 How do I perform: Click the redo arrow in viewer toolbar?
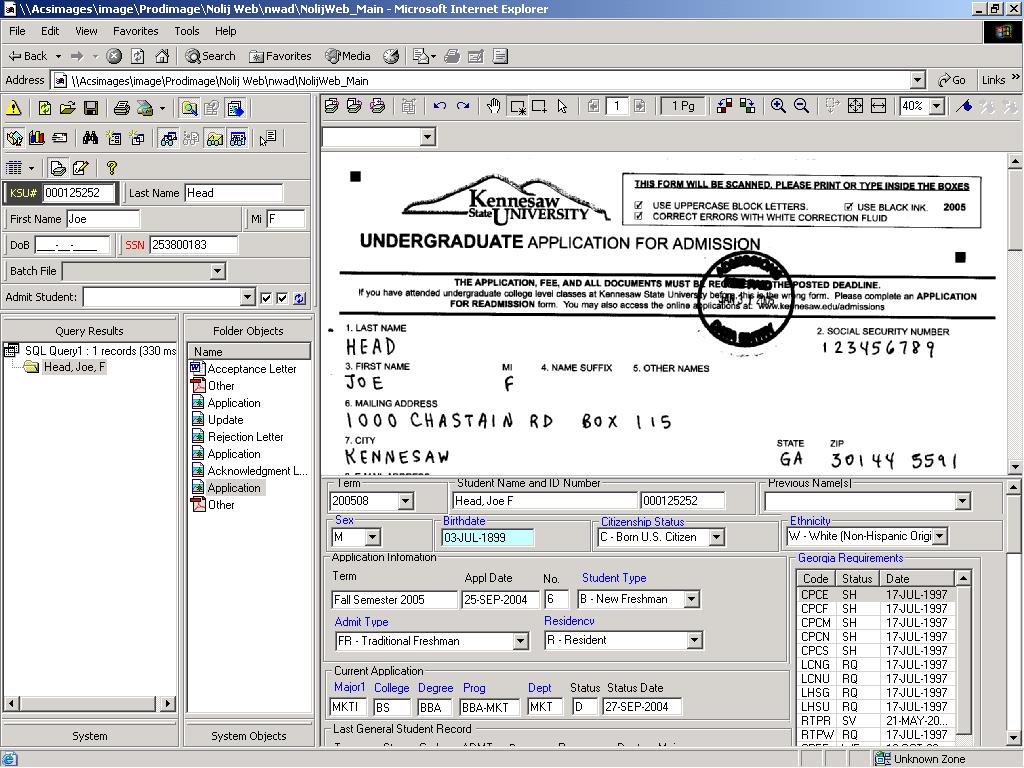(x=463, y=106)
